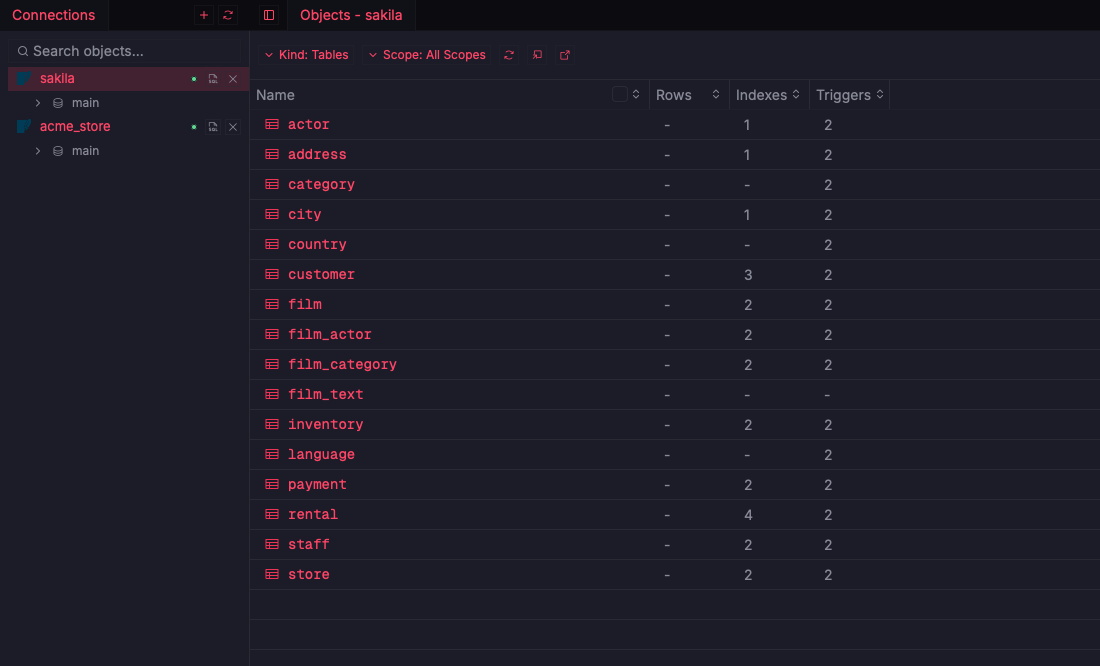
Task: Click the table icon for city
Action: (x=272, y=214)
